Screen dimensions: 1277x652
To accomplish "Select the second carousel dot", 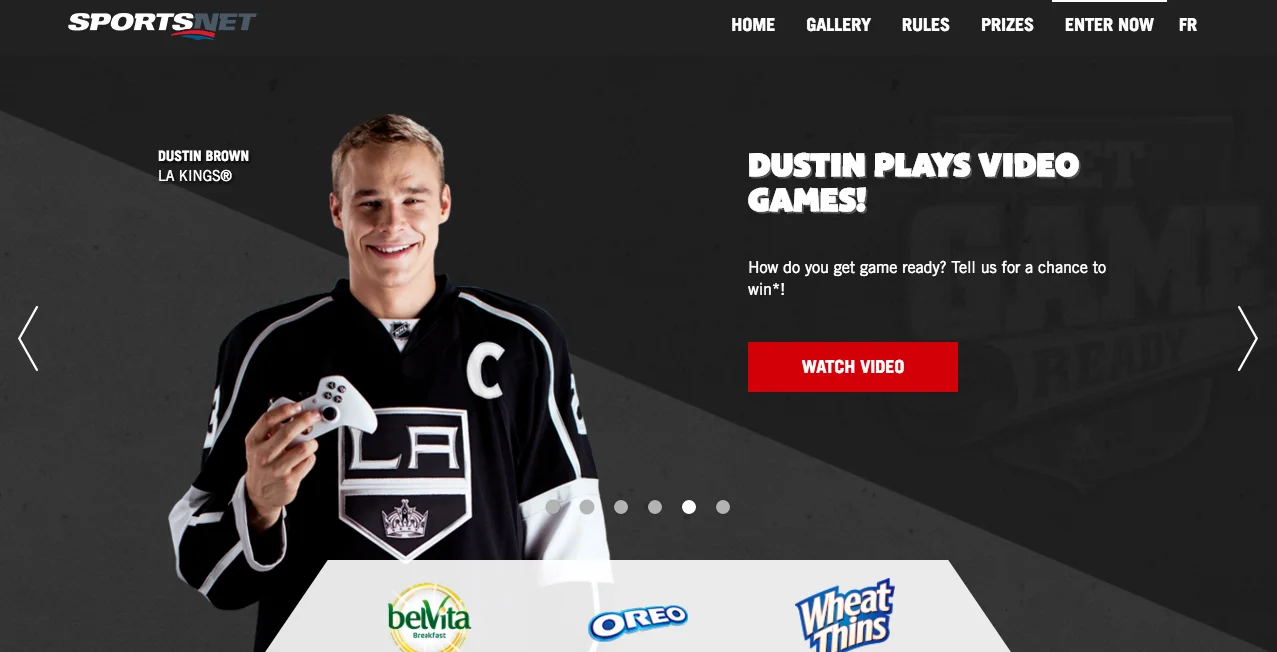I will pos(587,507).
